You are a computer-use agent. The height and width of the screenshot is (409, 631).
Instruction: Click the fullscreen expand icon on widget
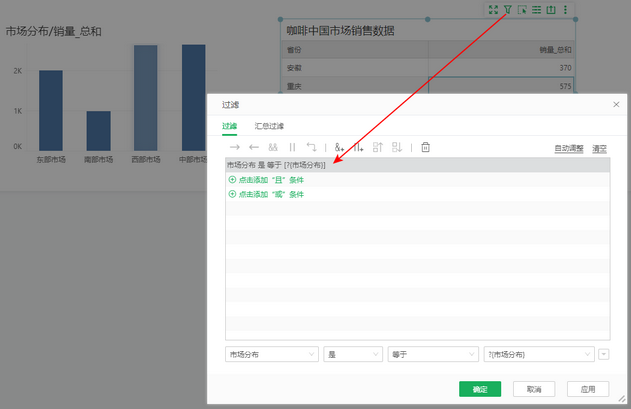(493, 10)
